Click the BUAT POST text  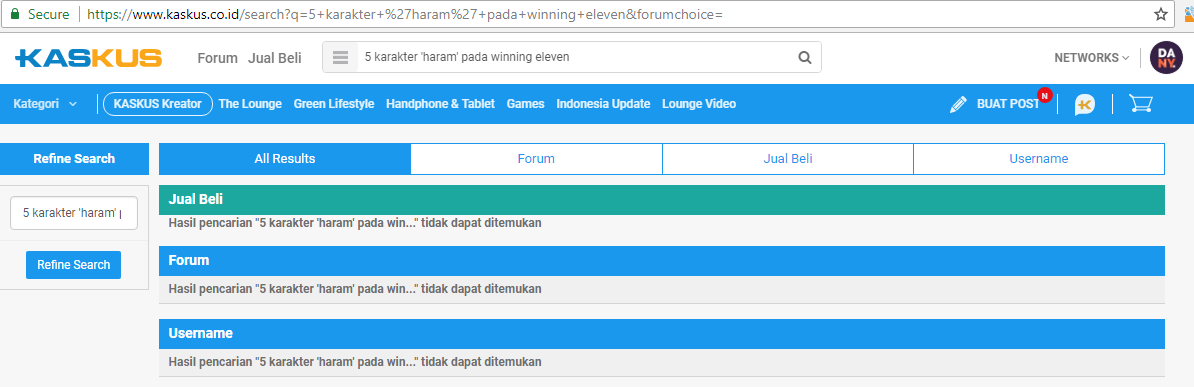[x=1007, y=104]
